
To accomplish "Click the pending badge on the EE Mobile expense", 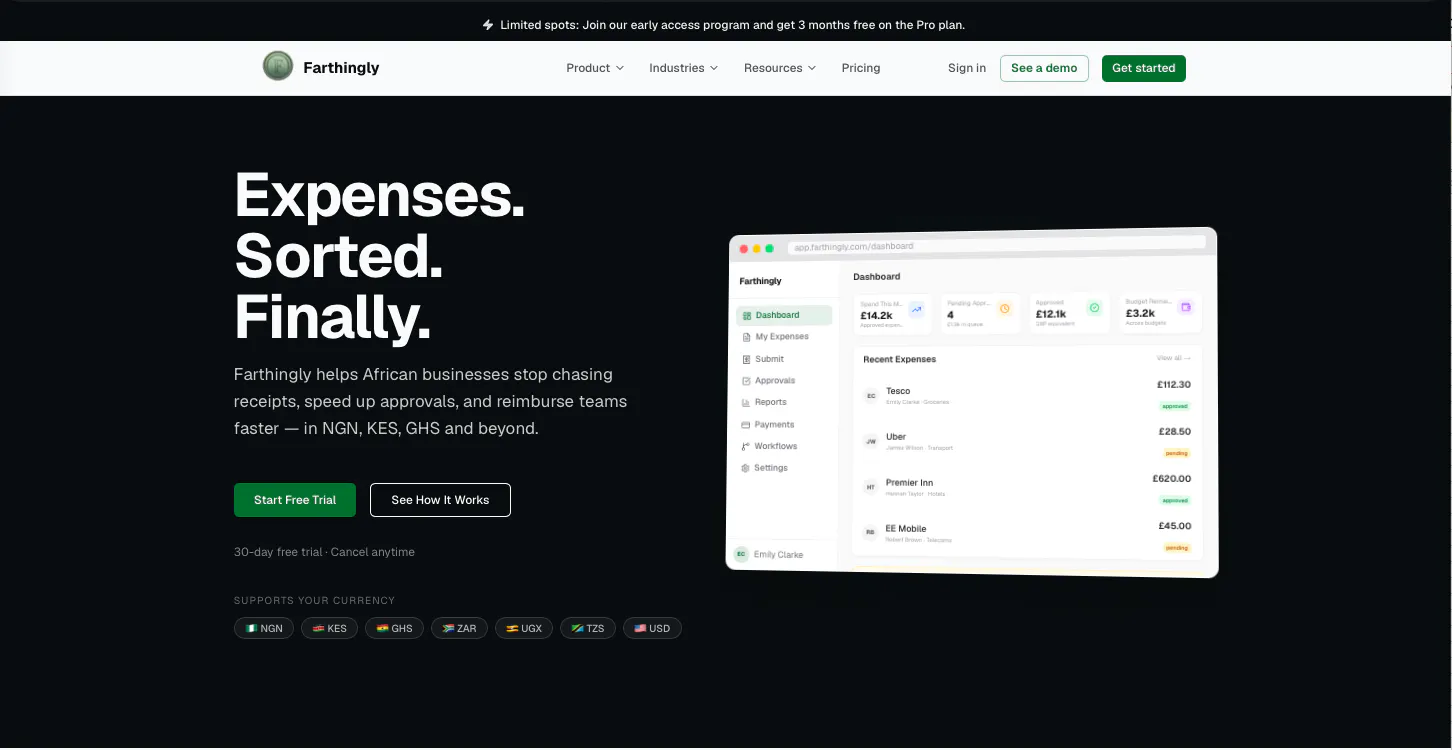I will (x=1177, y=547).
